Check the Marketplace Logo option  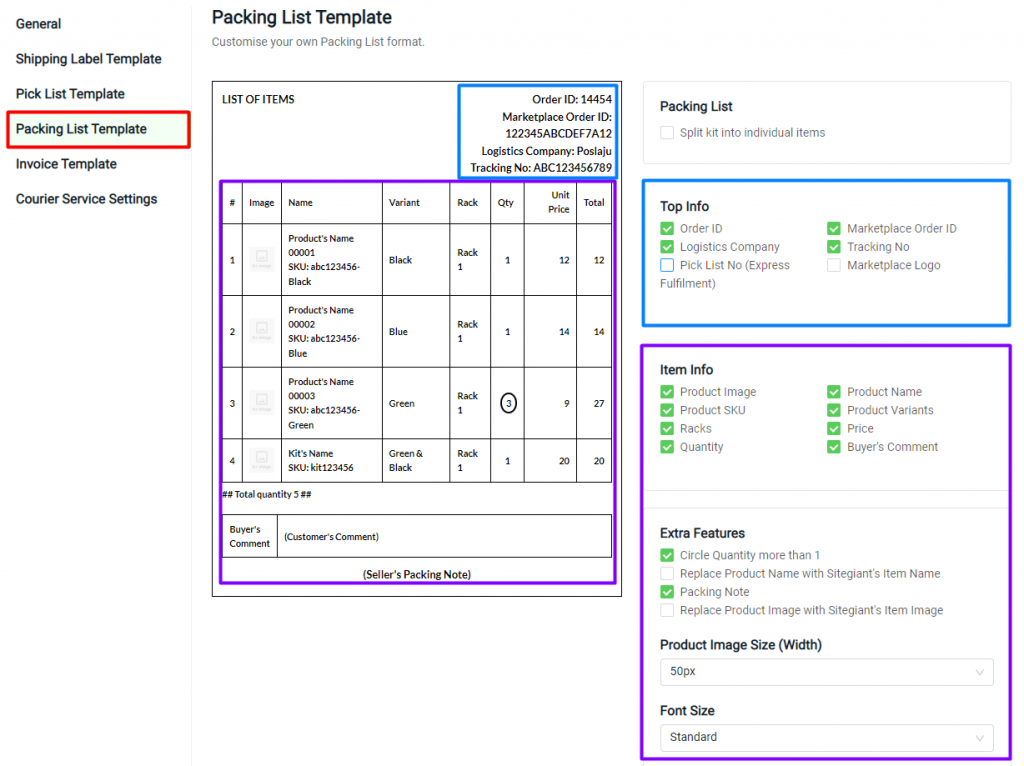click(x=833, y=265)
